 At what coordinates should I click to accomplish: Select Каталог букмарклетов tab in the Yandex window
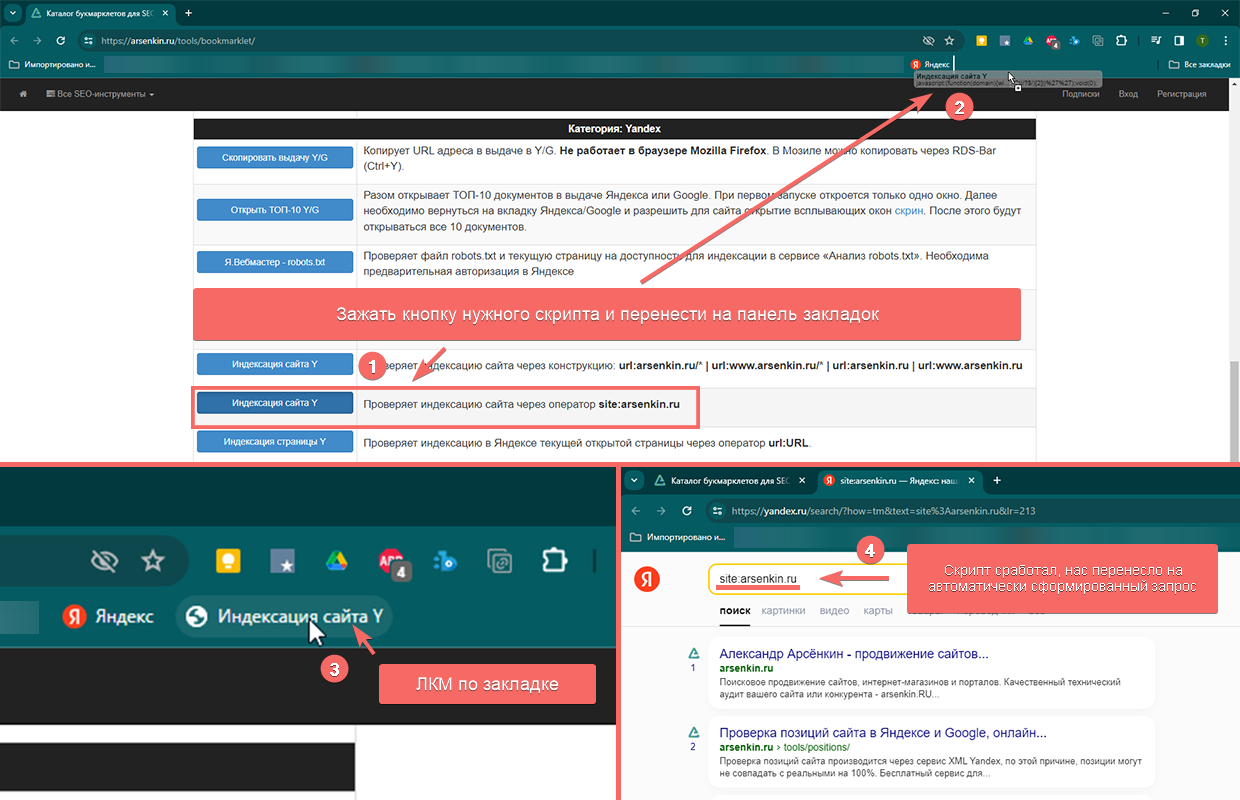pyautogui.click(x=729, y=481)
